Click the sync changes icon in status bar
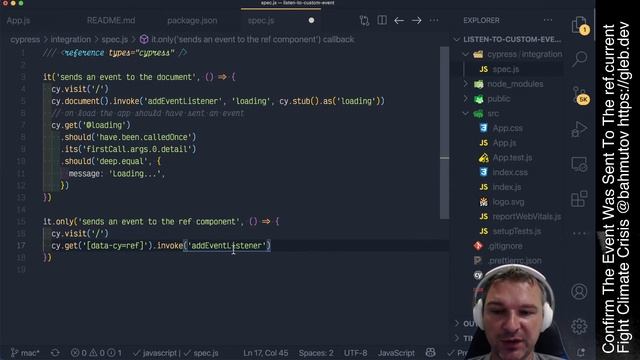This screenshot has width=640, height=360. point(55,353)
